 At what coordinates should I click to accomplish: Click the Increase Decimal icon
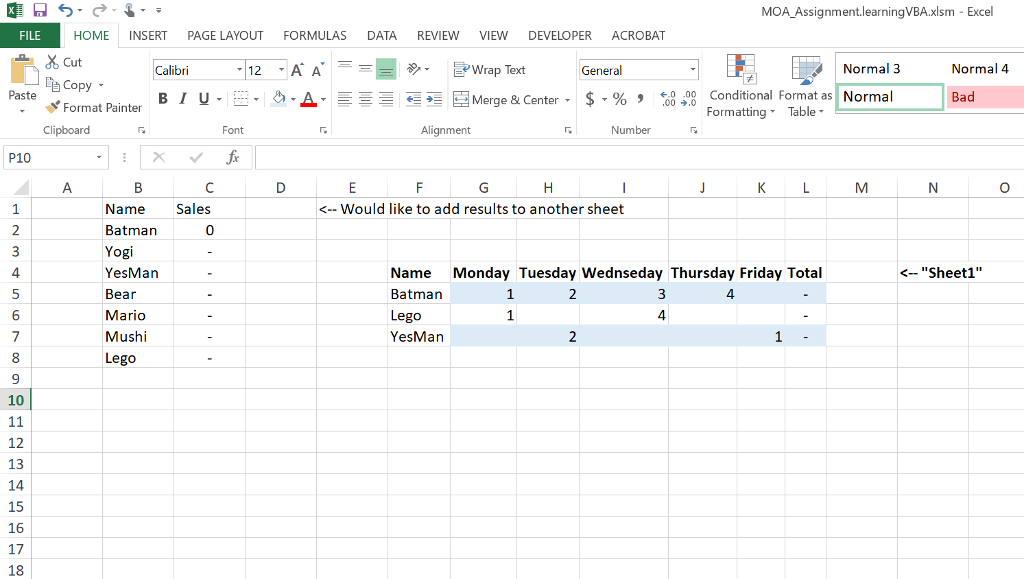pyautogui.click(x=667, y=100)
